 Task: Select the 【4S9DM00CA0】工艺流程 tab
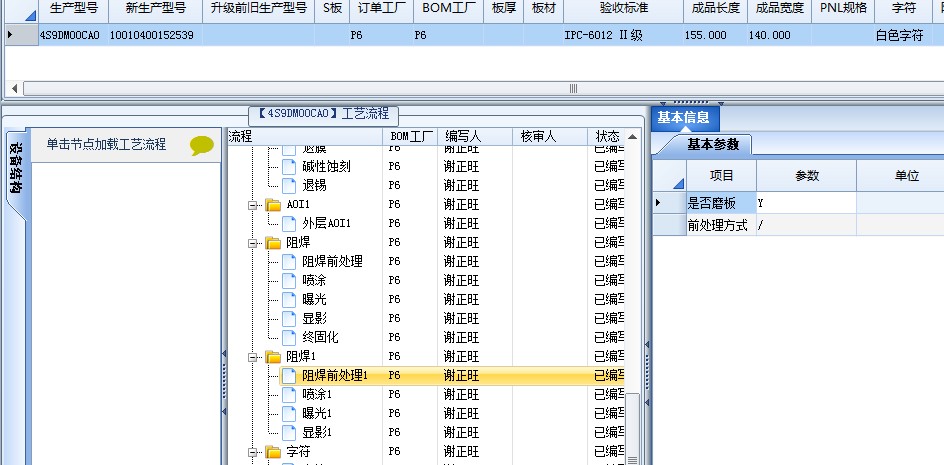point(323,114)
